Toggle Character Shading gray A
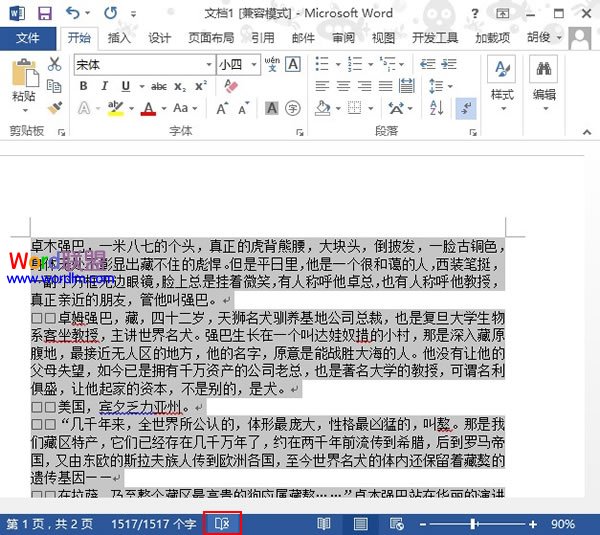600x535 pixels. pyautogui.click(x=272, y=109)
